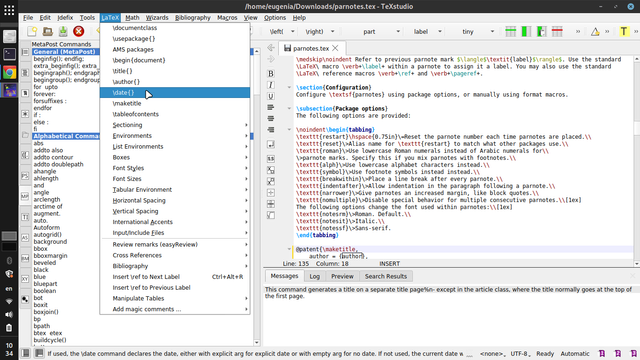Click the Italic formatting icon
640x360 pixels.
pos(271,85)
